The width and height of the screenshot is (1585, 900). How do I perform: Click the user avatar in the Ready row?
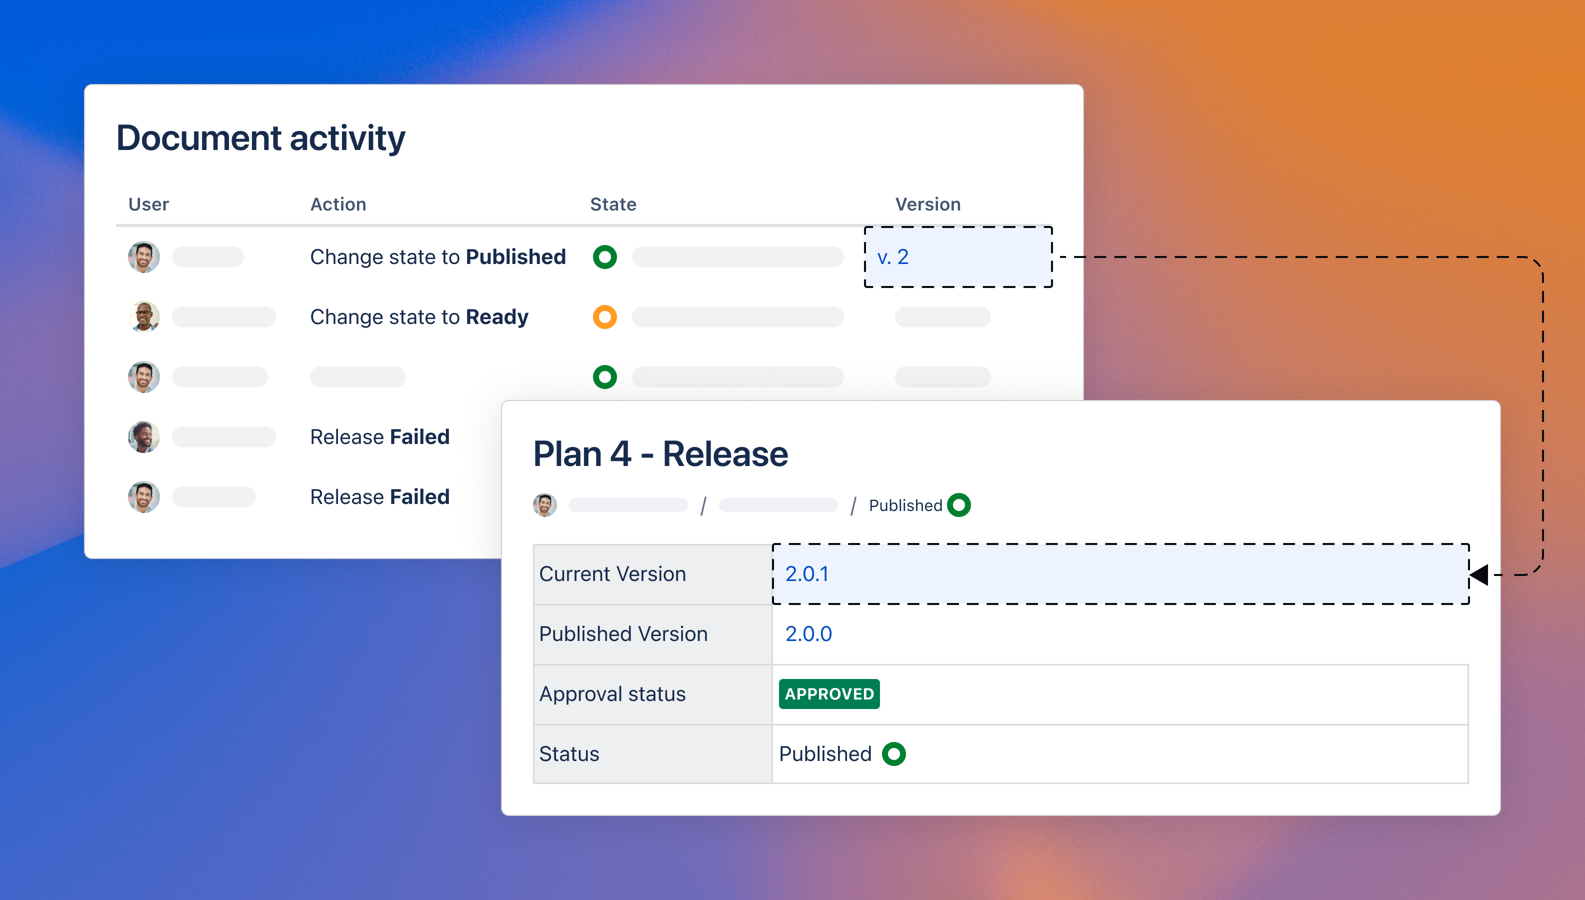[144, 317]
